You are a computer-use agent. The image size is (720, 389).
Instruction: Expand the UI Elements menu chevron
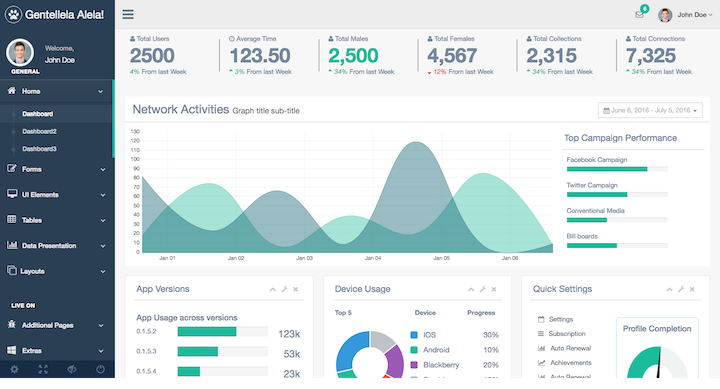tap(103, 195)
